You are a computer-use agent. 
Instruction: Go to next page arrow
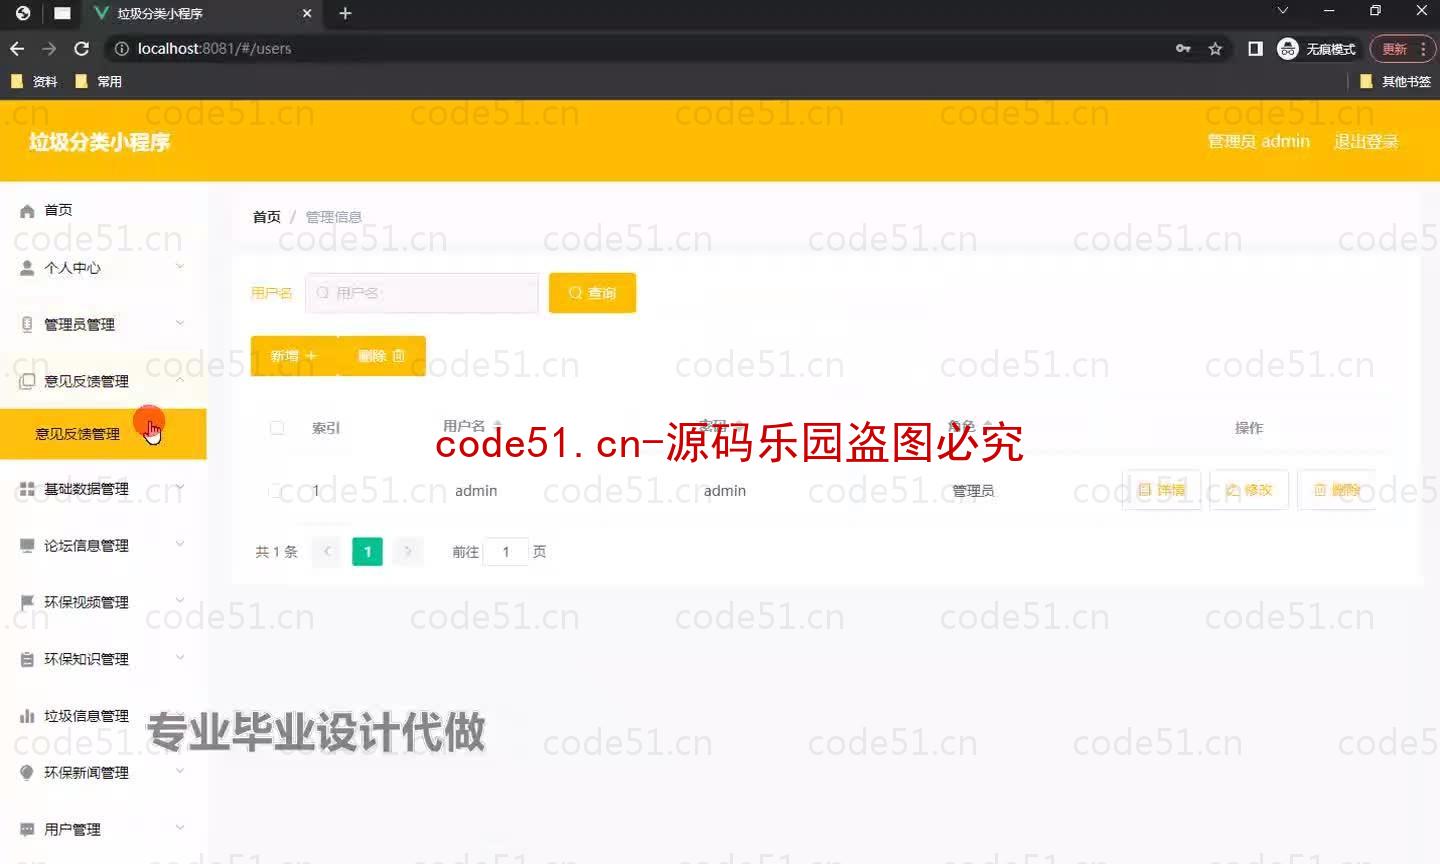(x=408, y=552)
